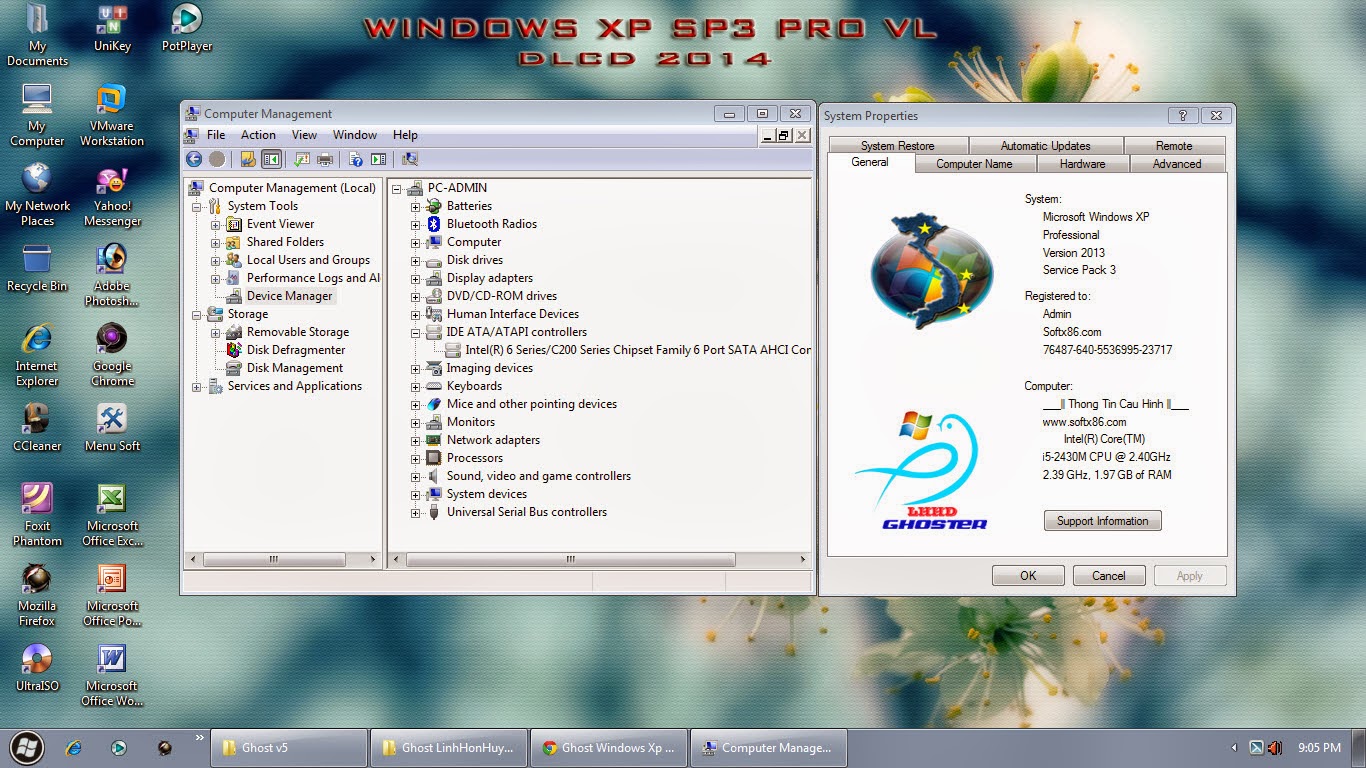
Task: Switch to the Hardware tab in System Properties
Action: click(1083, 164)
